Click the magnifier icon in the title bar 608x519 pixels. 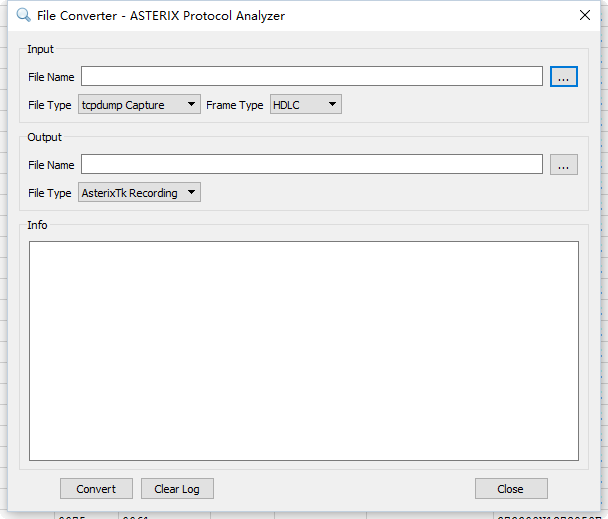coord(24,15)
